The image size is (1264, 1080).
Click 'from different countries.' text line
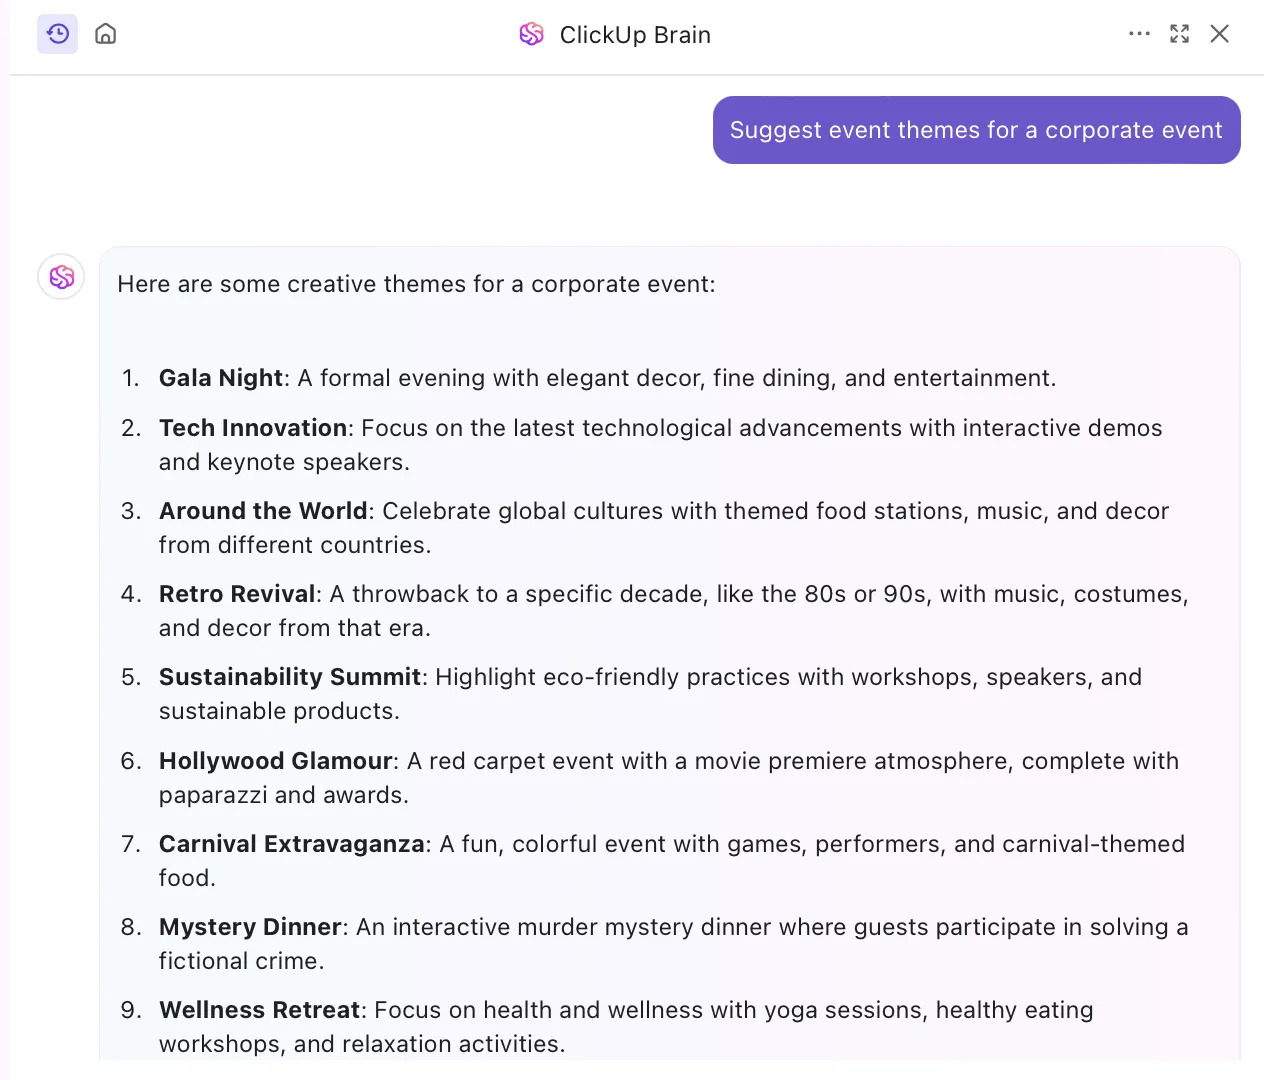295,545
